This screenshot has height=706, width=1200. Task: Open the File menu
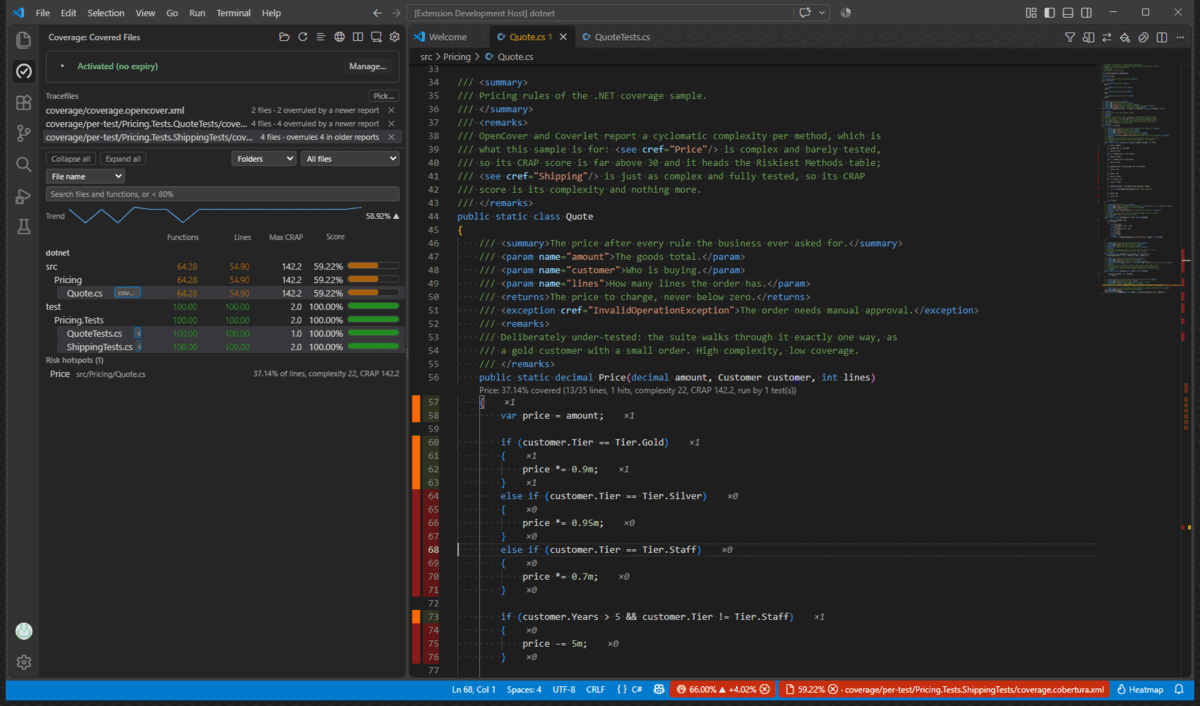(42, 13)
